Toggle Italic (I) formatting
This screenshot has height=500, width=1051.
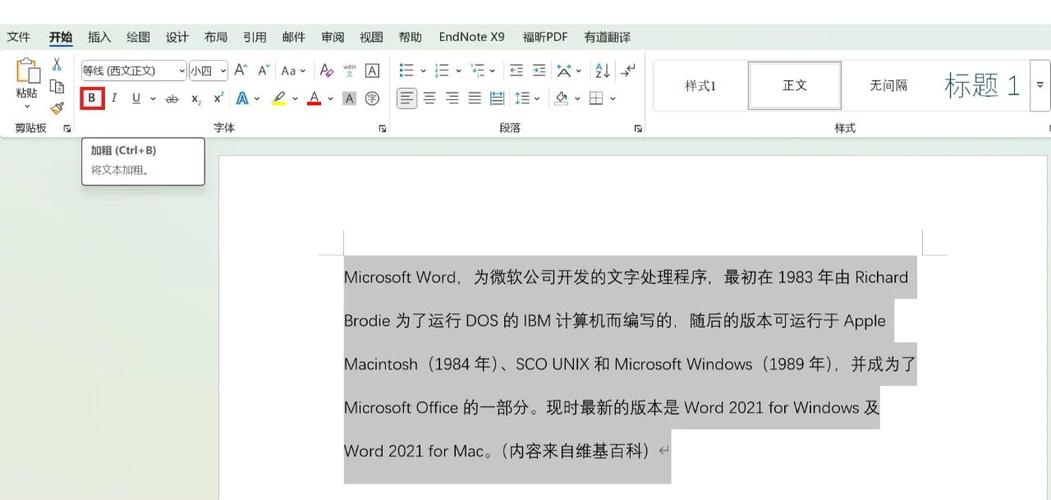pos(114,99)
